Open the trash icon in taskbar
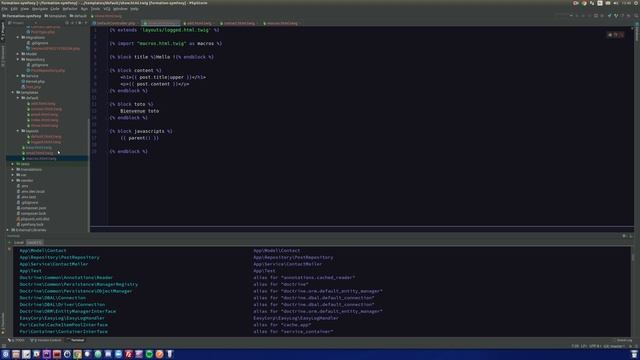The image size is (640, 360). click(x=634, y=354)
